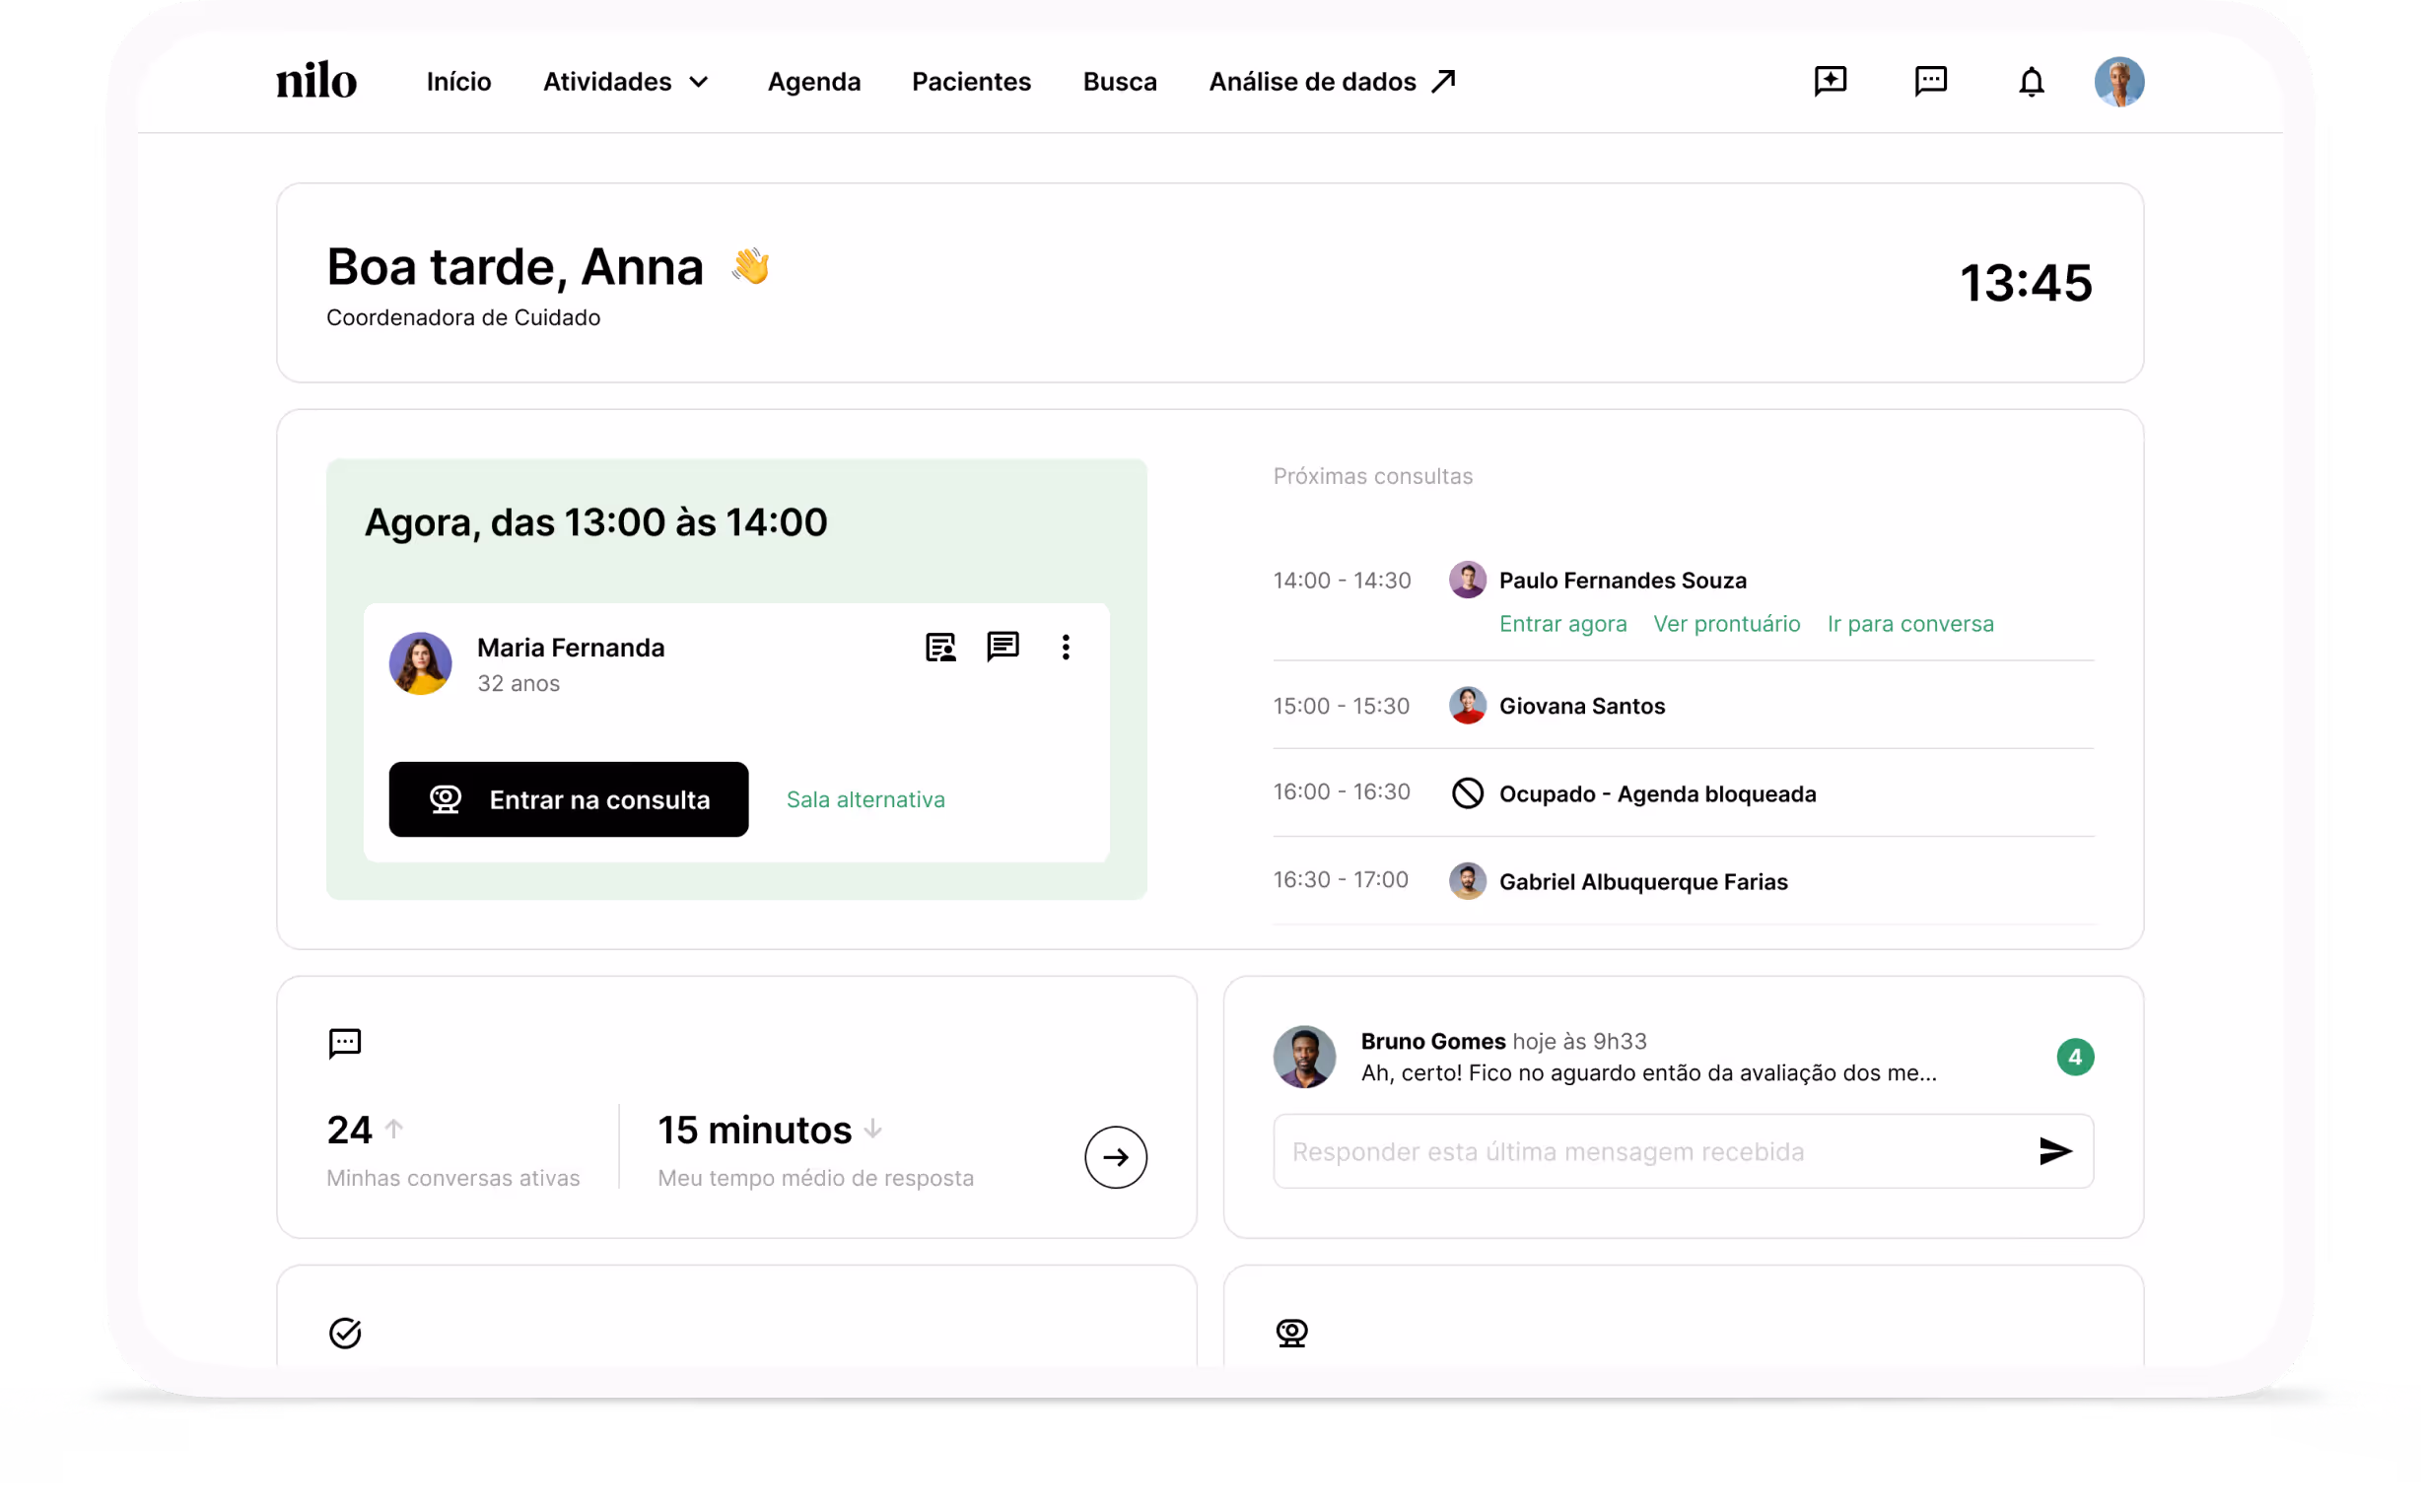Go to the Agenda tab
Viewport: 2421px width, 1512px height.
pyautogui.click(x=813, y=81)
